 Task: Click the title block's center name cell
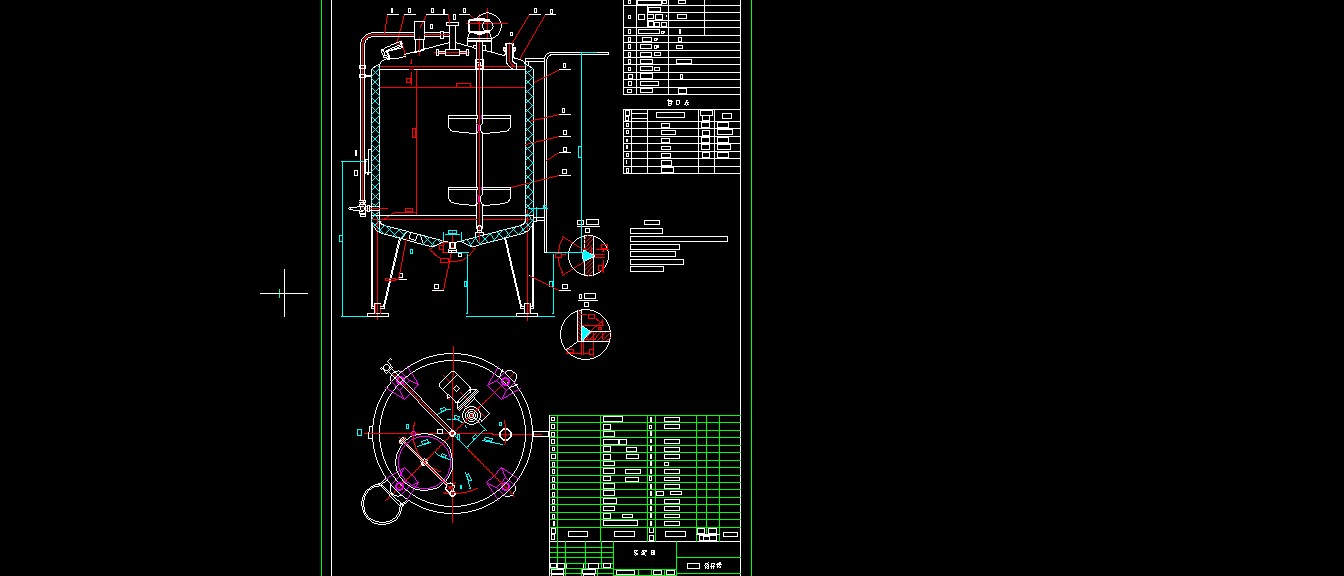pos(645,551)
